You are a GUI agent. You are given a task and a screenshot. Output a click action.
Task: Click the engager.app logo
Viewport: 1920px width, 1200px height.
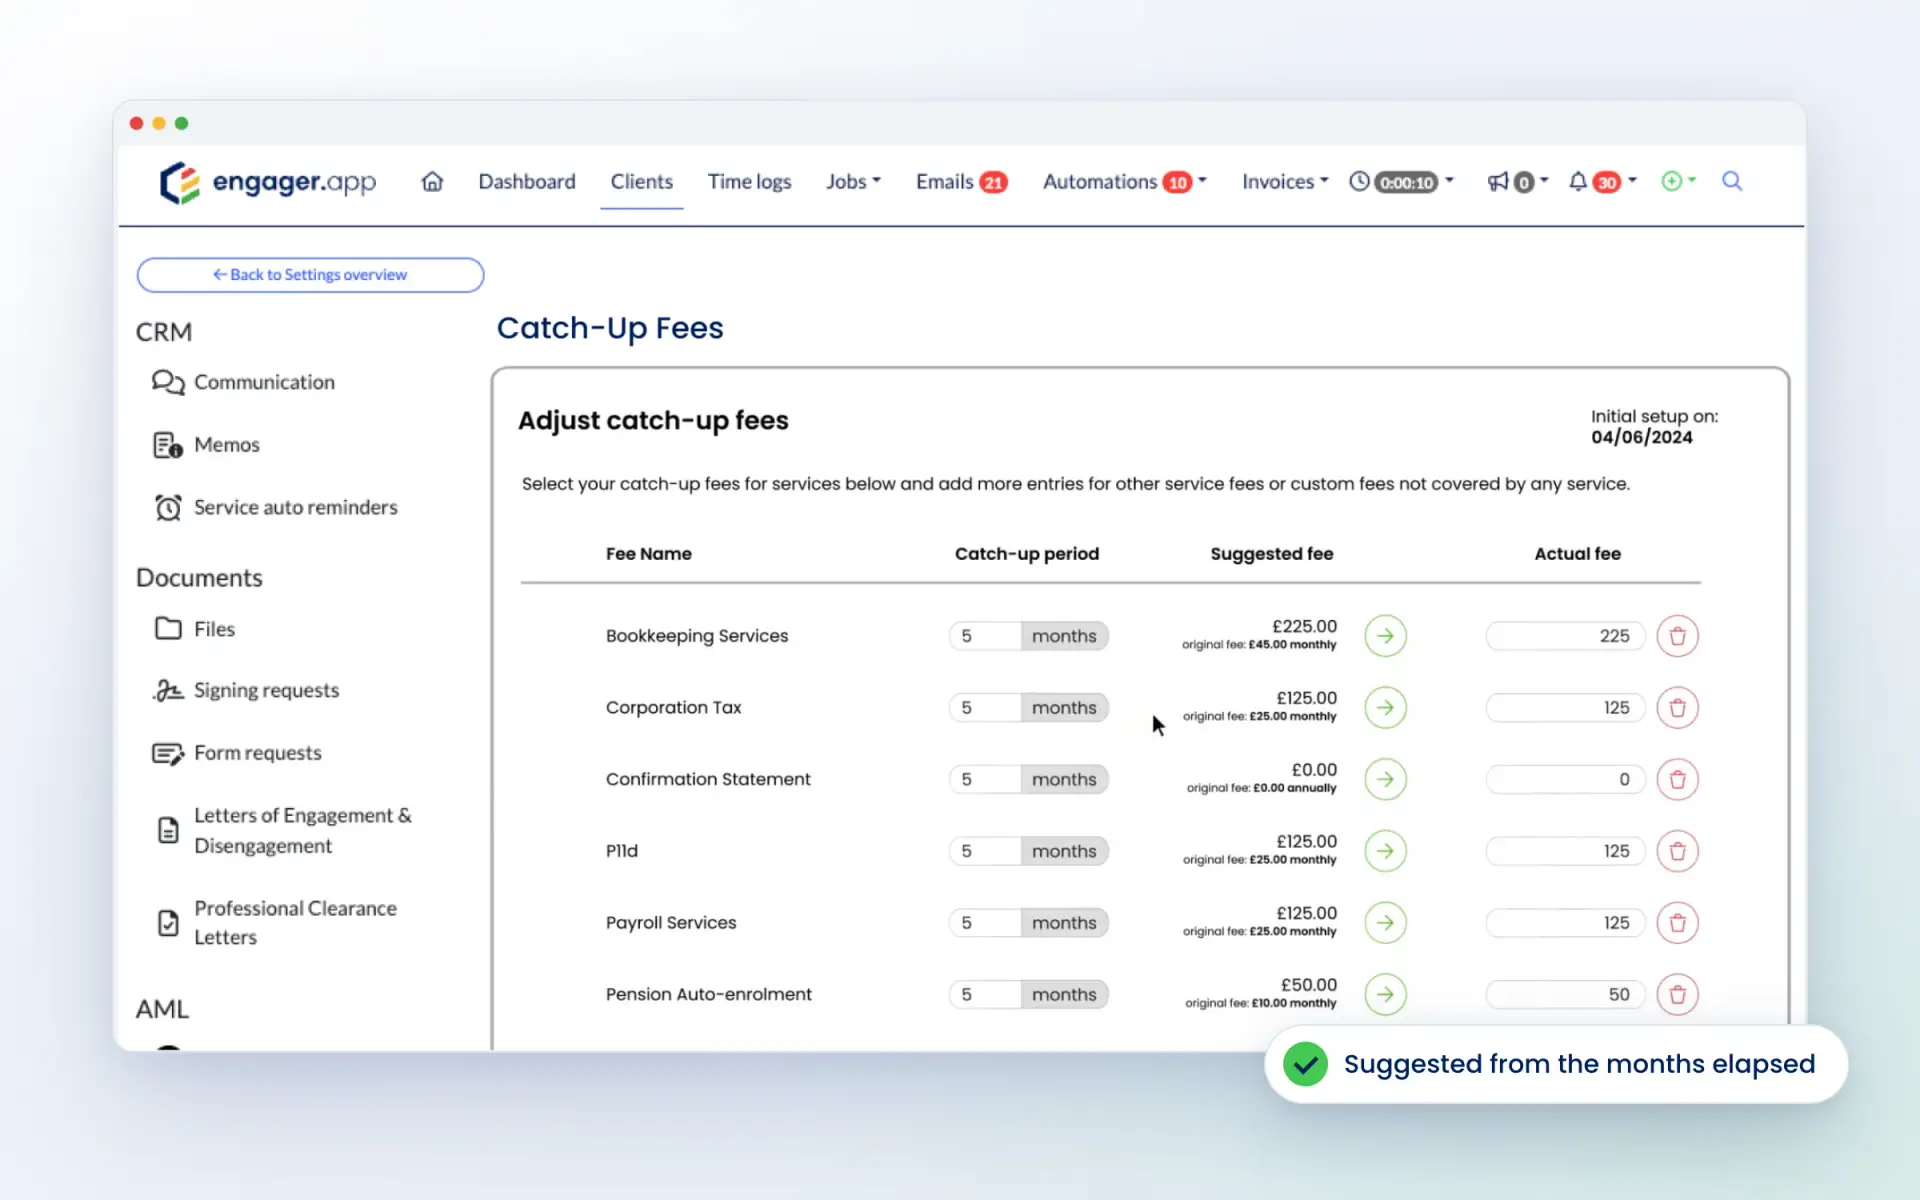point(268,182)
